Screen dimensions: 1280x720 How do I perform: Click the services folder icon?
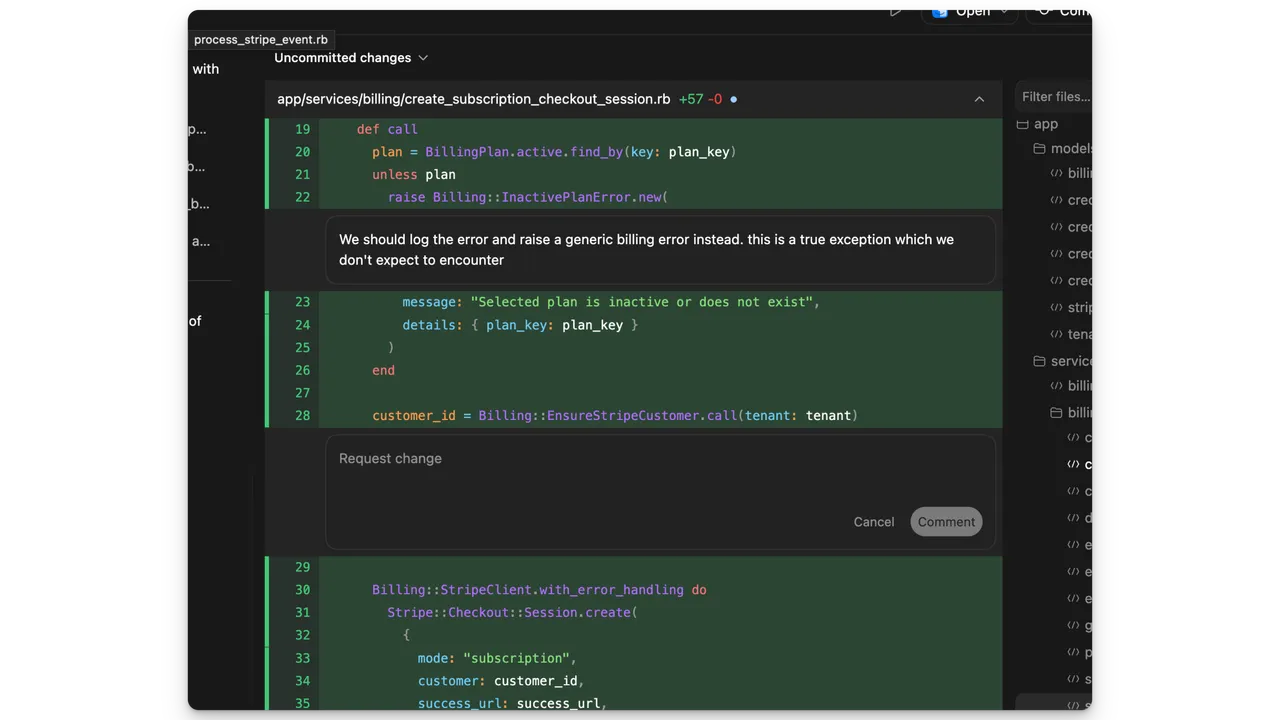(x=1040, y=361)
